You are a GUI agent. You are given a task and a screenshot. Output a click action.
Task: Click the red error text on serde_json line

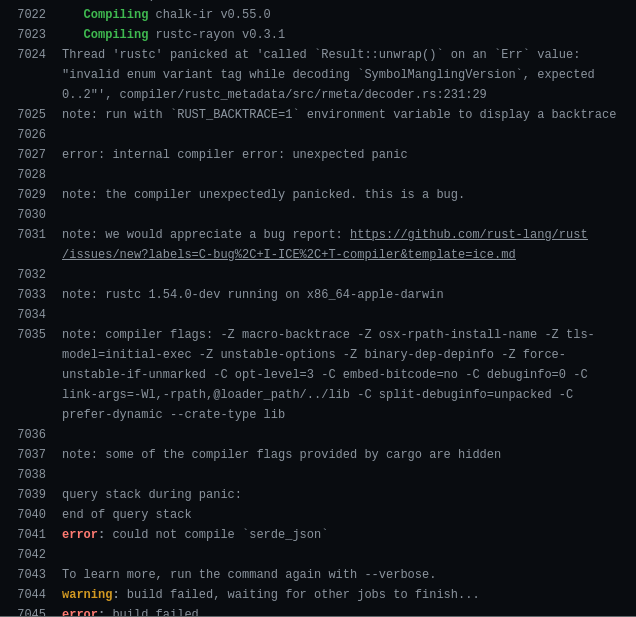[80, 534]
